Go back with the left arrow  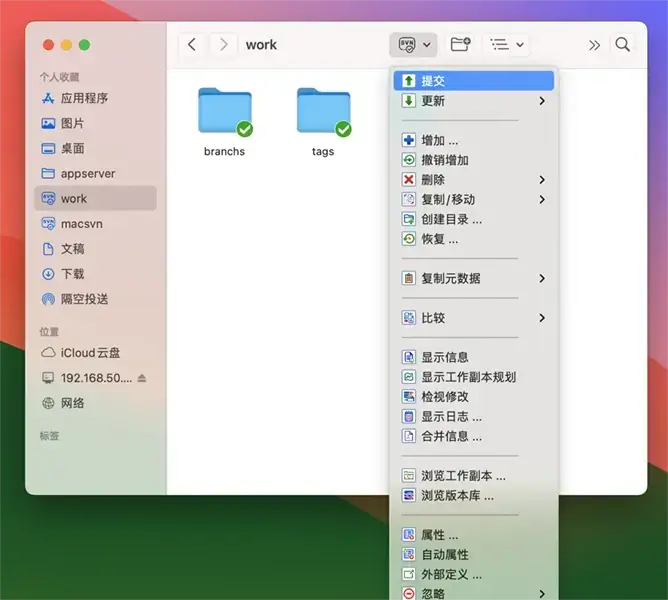tap(192, 44)
